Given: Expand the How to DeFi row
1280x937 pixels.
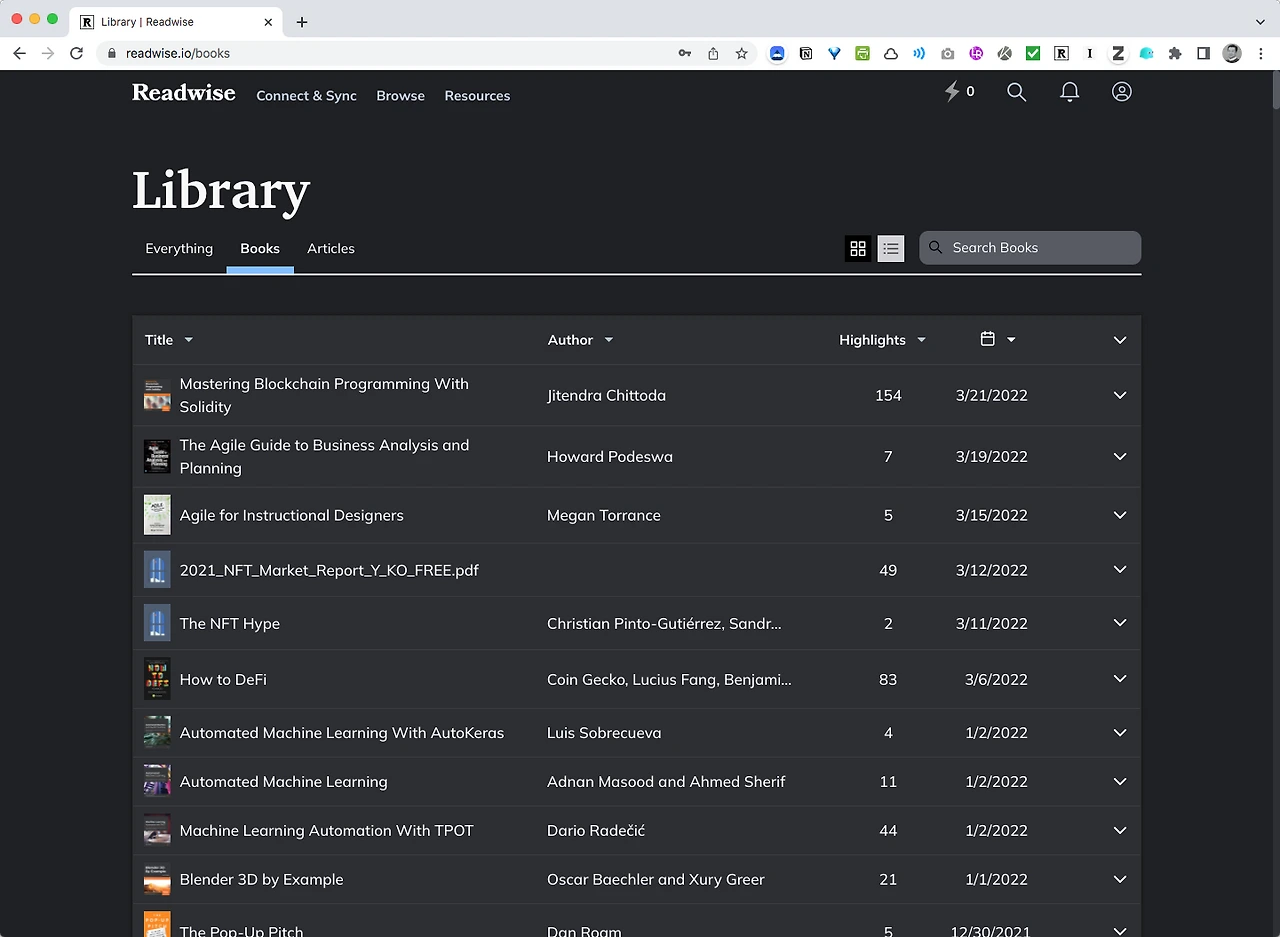Looking at the screenshot, I should (x=1120, y=679).
